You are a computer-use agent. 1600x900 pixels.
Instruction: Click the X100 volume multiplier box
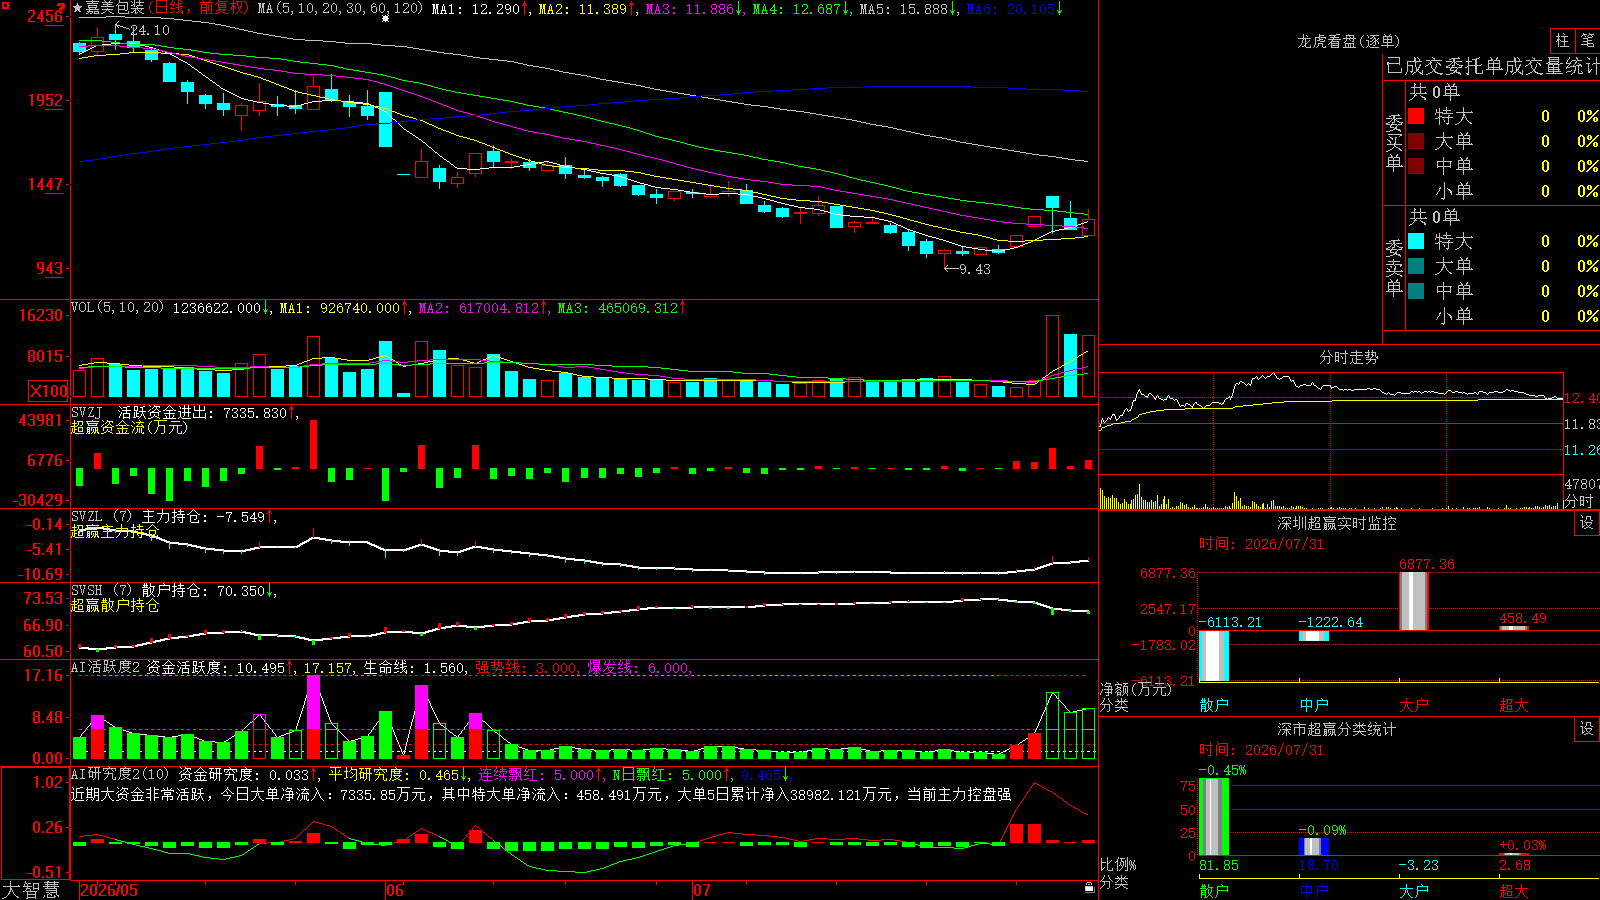(x=49, y=391)
